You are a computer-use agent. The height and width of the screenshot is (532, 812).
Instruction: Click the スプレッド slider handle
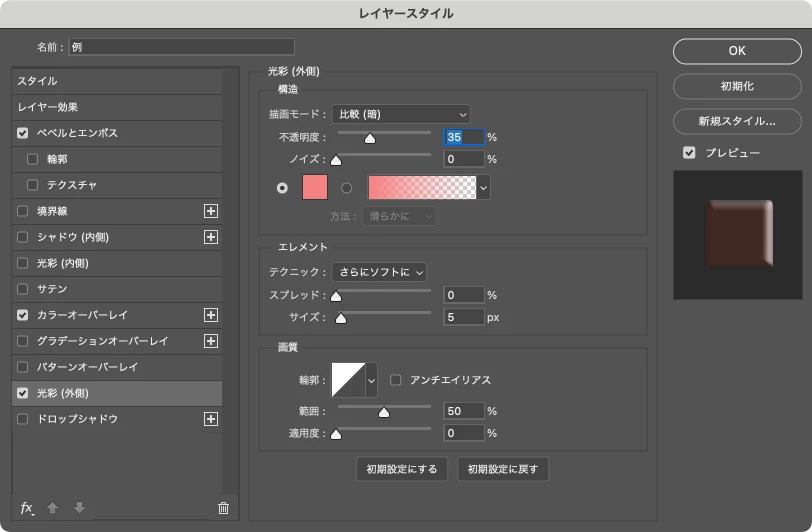point(336,296)
